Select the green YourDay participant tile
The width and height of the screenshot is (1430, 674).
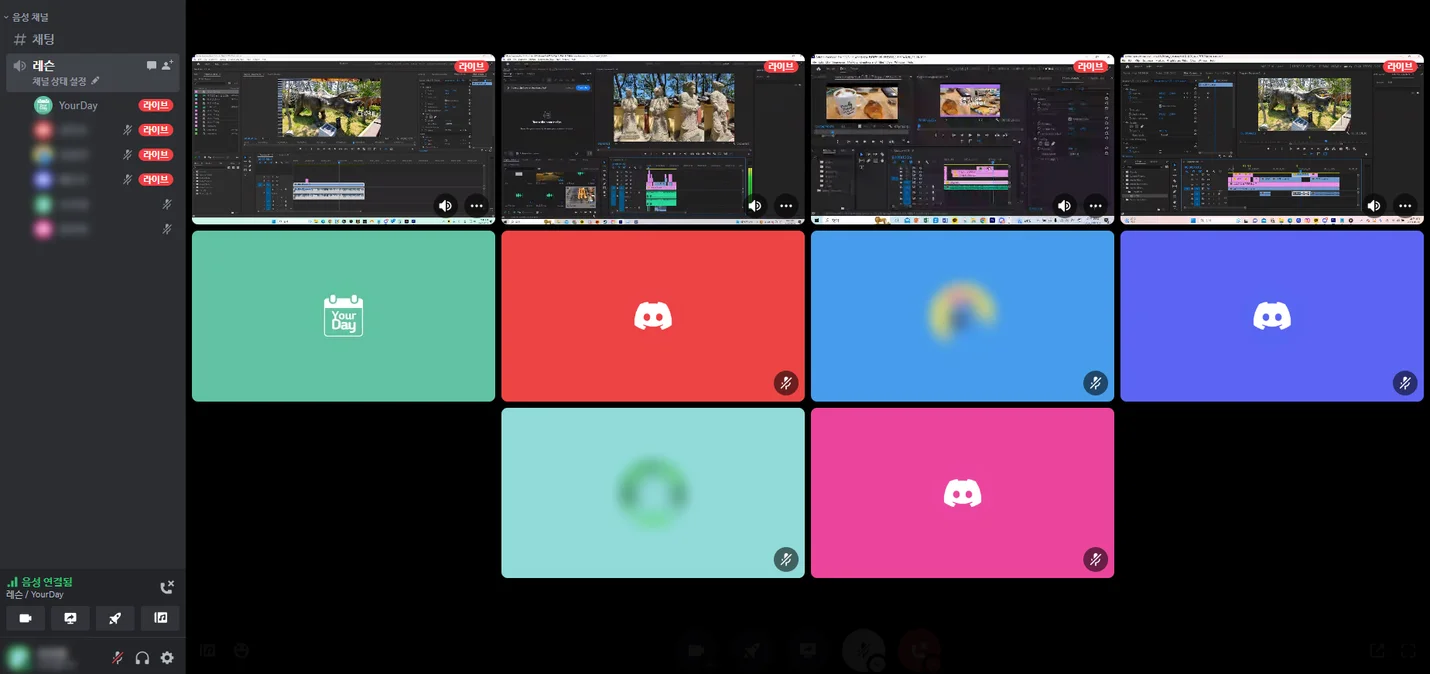(x=343, y=316)
